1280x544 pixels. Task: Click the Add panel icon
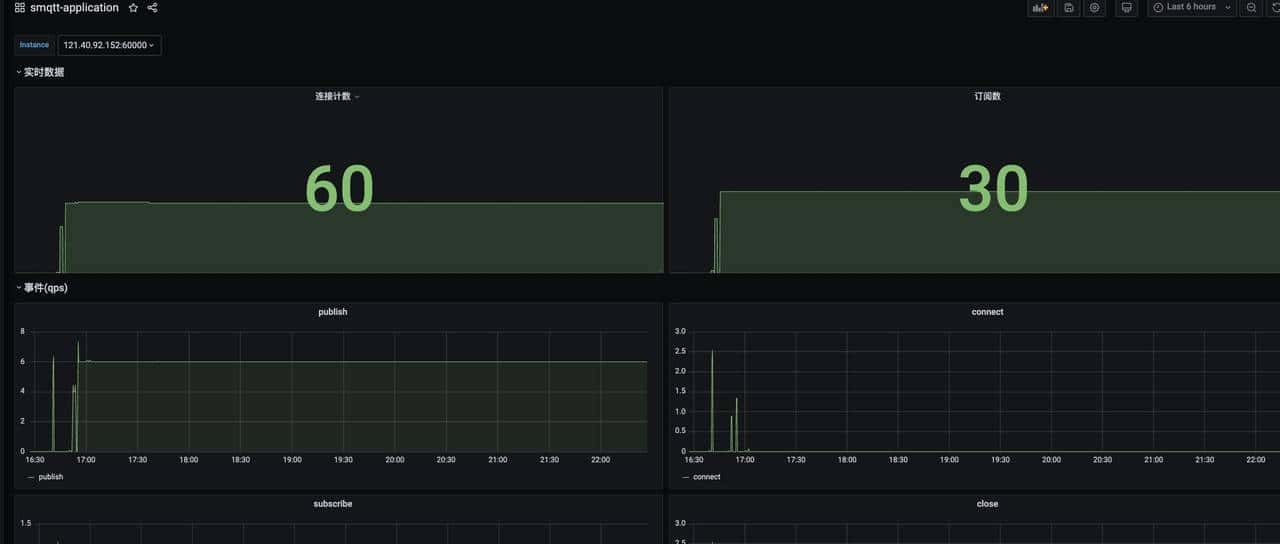pyautogui.click(x=1041, y=8)
